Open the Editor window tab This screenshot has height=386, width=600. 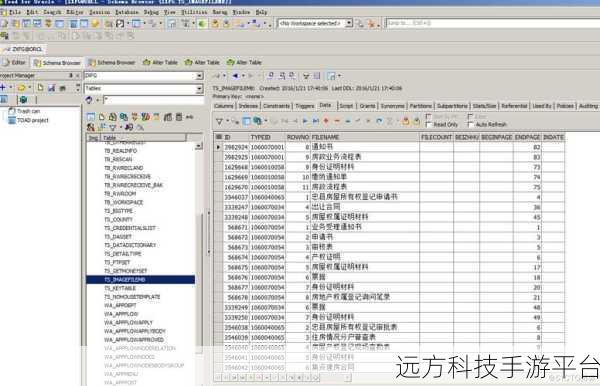pyautogui.click(x=15, y=62)
